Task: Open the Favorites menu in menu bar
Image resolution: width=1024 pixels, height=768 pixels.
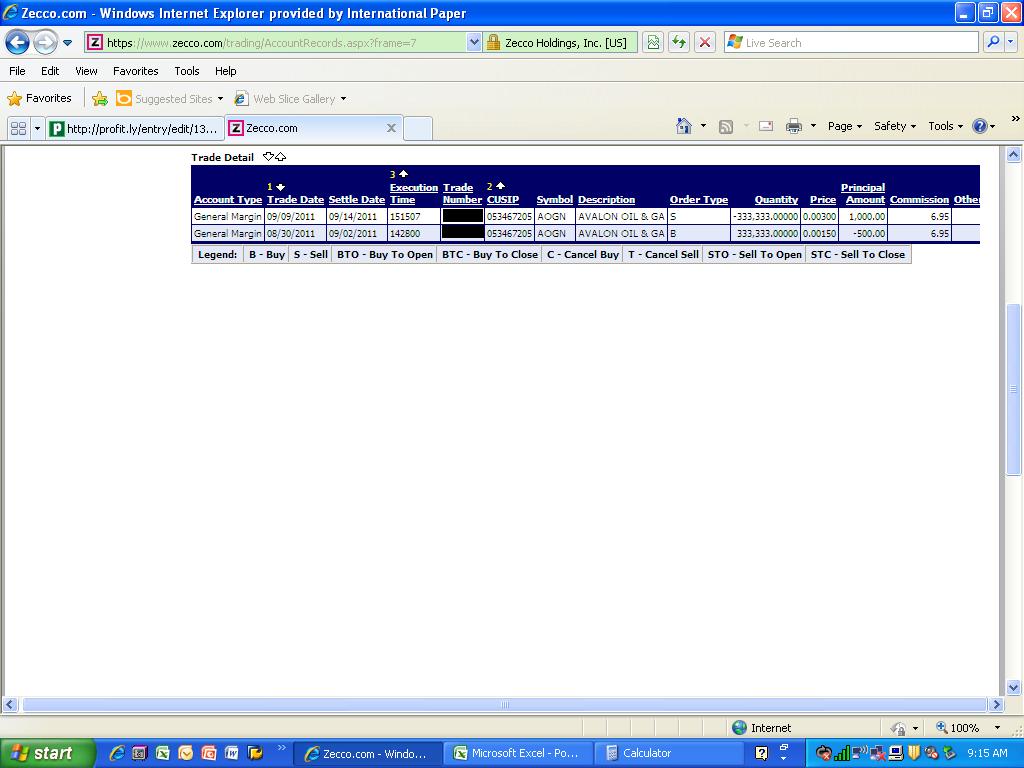Action: pyautogui.click(x=135, y=71)
